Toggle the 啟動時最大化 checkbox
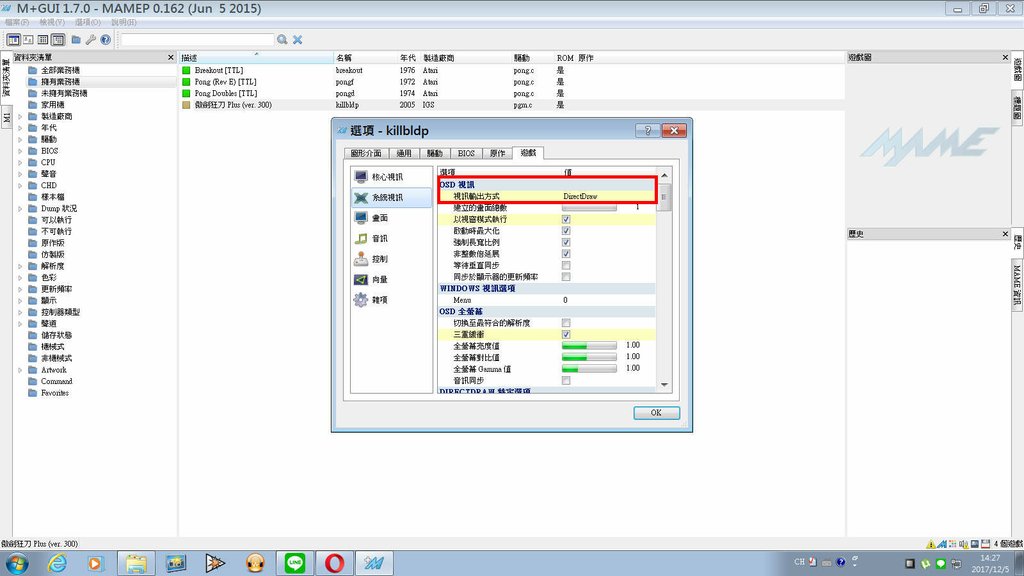 tap(566, 231)
